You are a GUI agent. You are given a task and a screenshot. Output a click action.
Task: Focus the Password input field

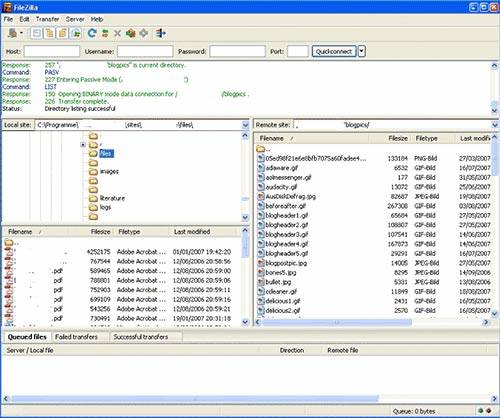[237, 51]
